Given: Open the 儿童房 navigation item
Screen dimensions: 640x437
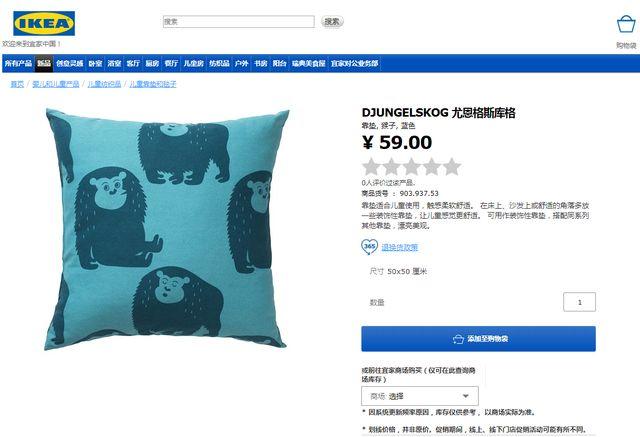Looking at the screenshot, I should click(x=193, y=63).
